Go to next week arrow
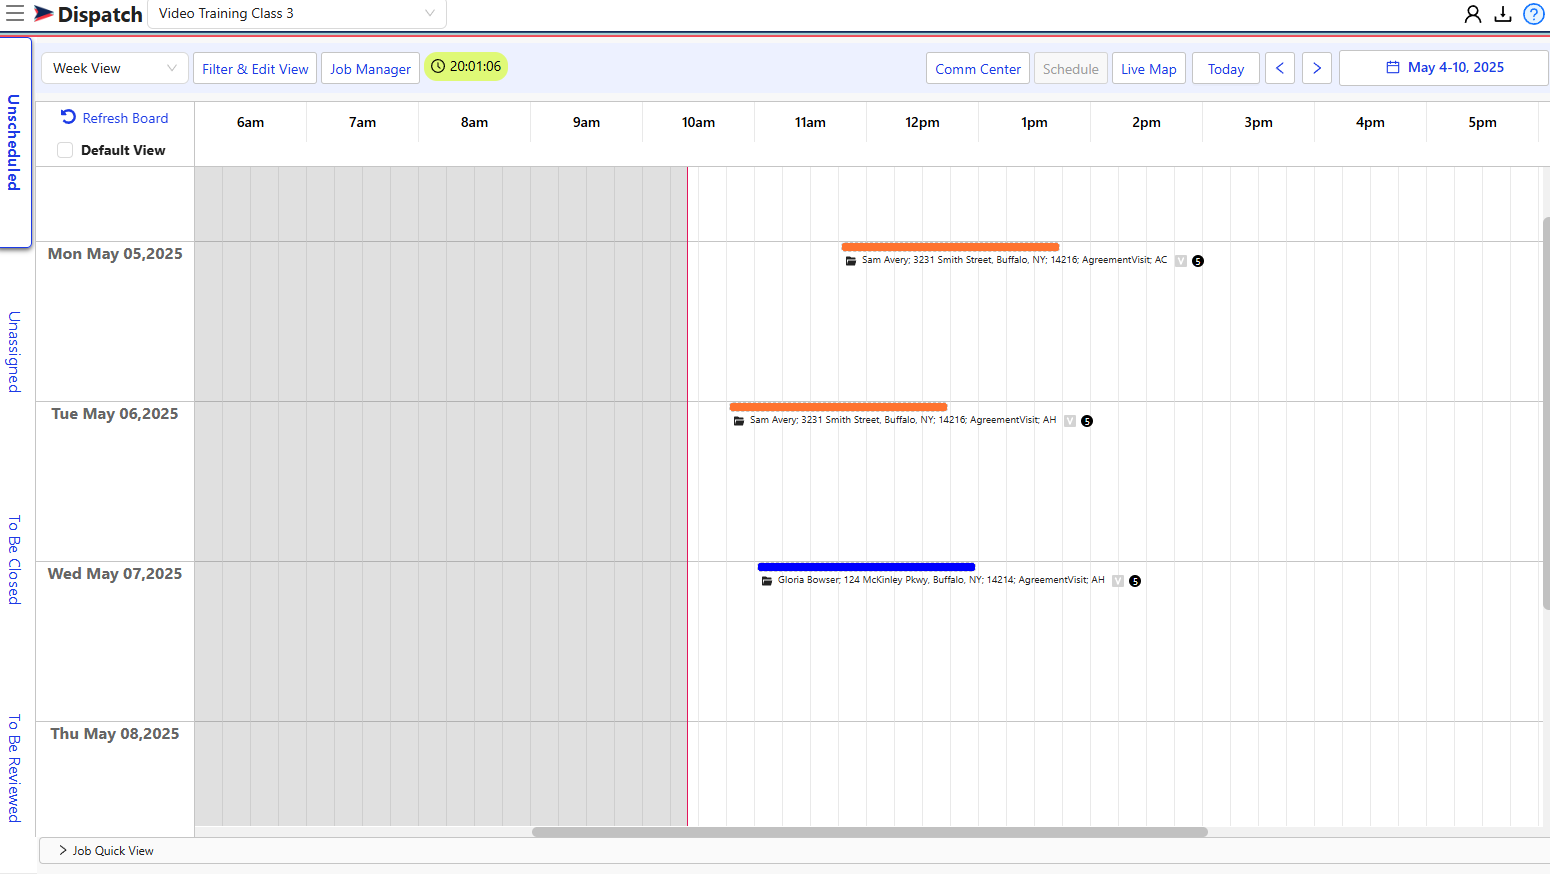The image size is (1550, 879). click(x=1317, y=68)
